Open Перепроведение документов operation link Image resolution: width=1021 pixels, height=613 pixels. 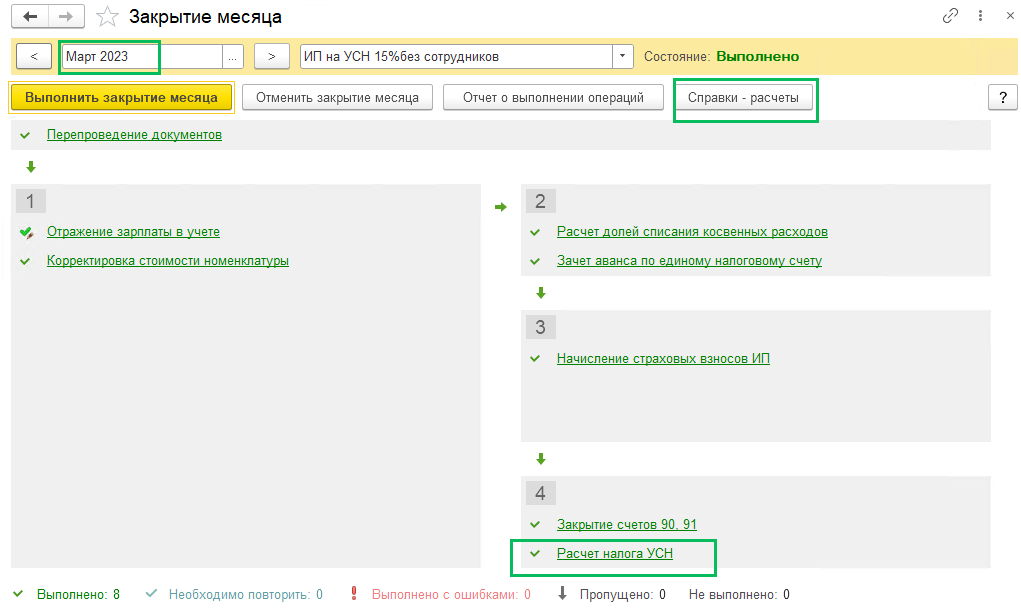click(134, 134)
